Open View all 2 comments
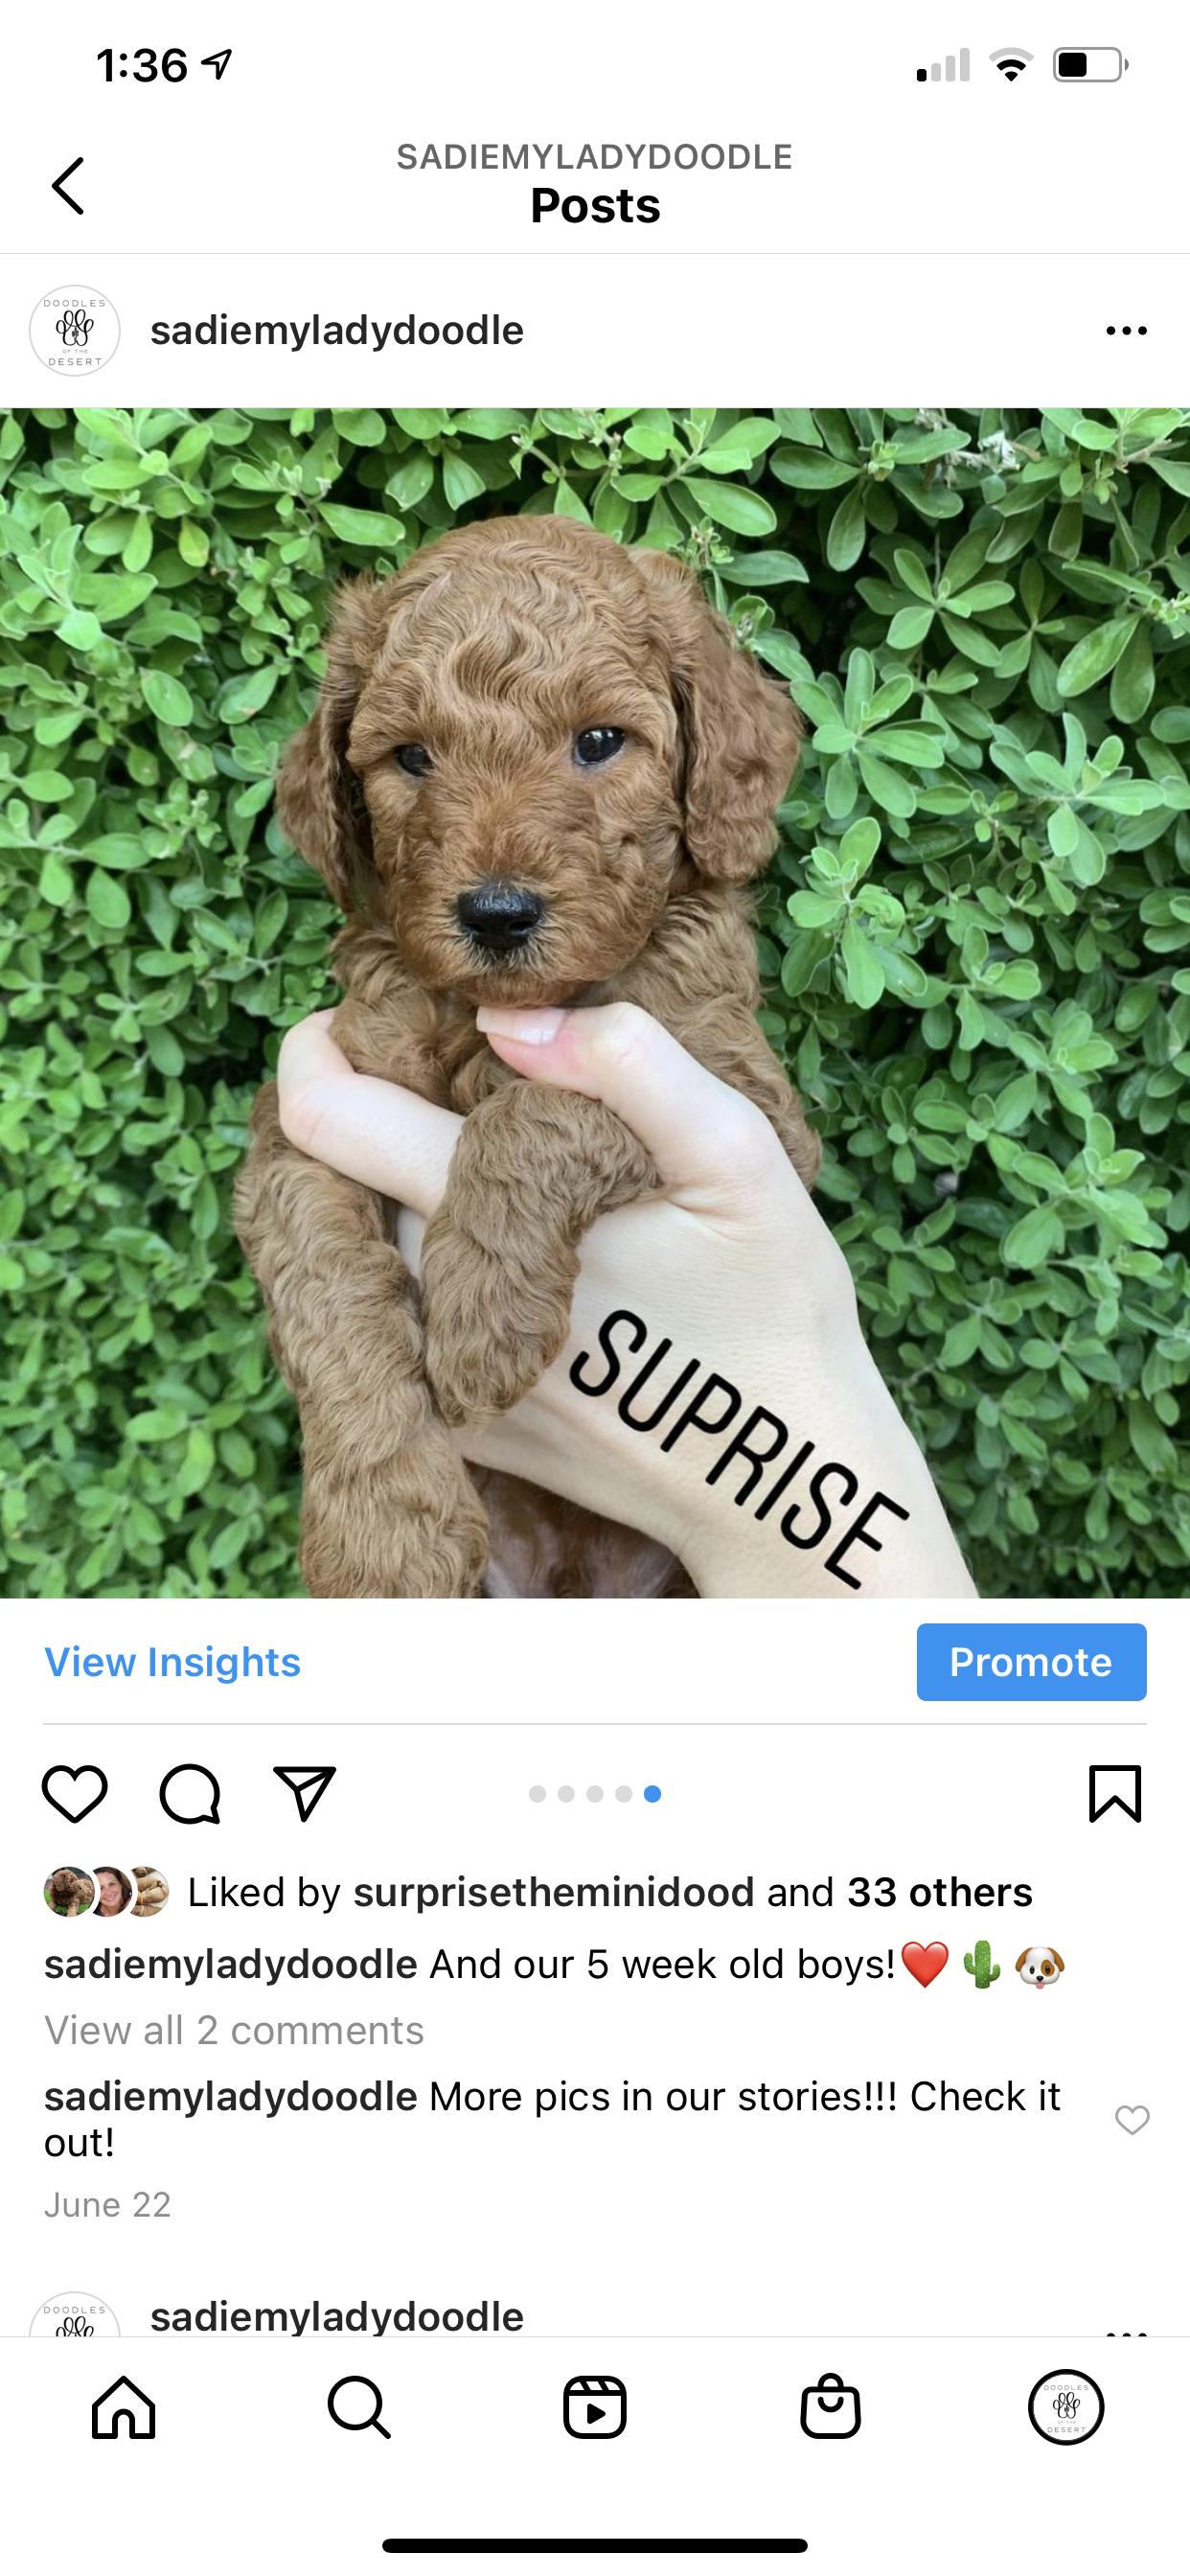The width and height of the screenshot is (1190, 2576). [x=234, y=2031]
